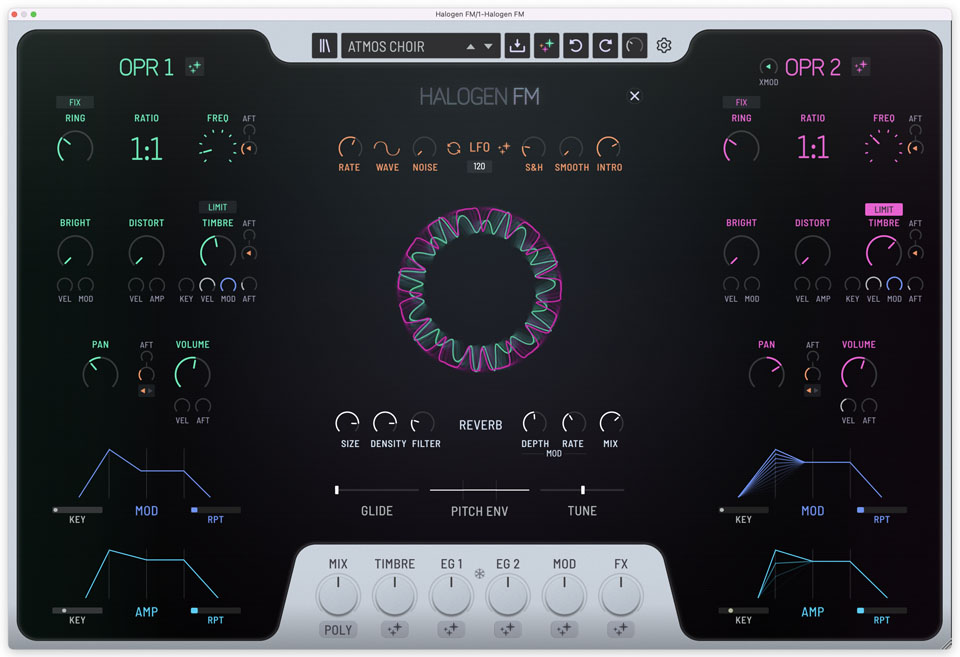Image resolution: width=960 pixels, height=657 pixels.
Task: Select next preset with down arrow
Action: click(x=488, y=47)
